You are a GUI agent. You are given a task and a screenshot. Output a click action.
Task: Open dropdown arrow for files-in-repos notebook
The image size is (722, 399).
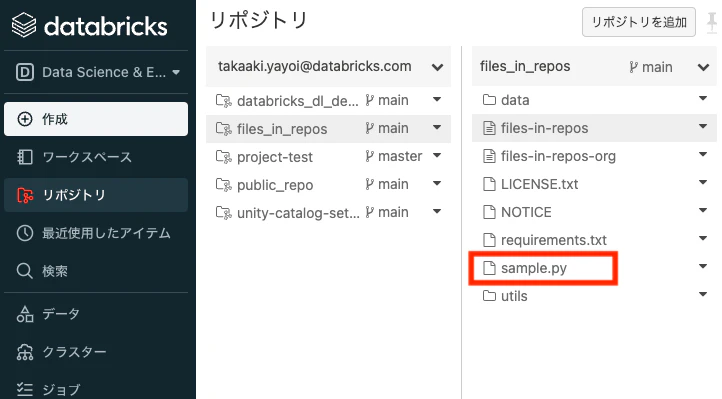[703, 126]
